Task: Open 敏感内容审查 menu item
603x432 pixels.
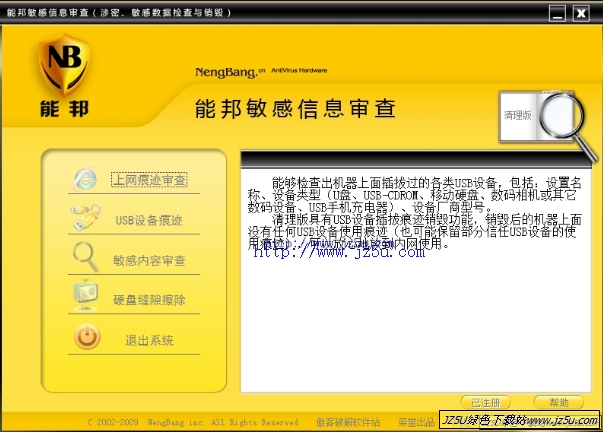Action: [x=149, y=260]
